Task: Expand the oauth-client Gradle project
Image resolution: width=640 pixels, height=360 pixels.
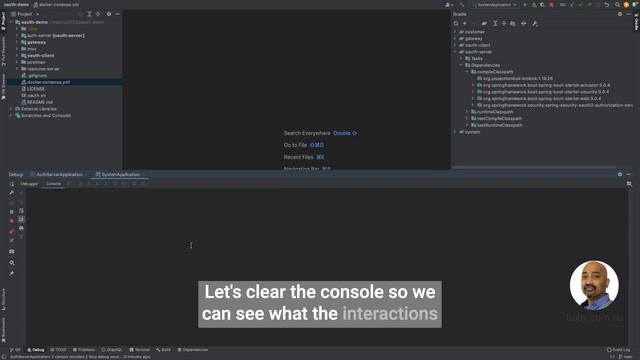Action: coord(455,45)
